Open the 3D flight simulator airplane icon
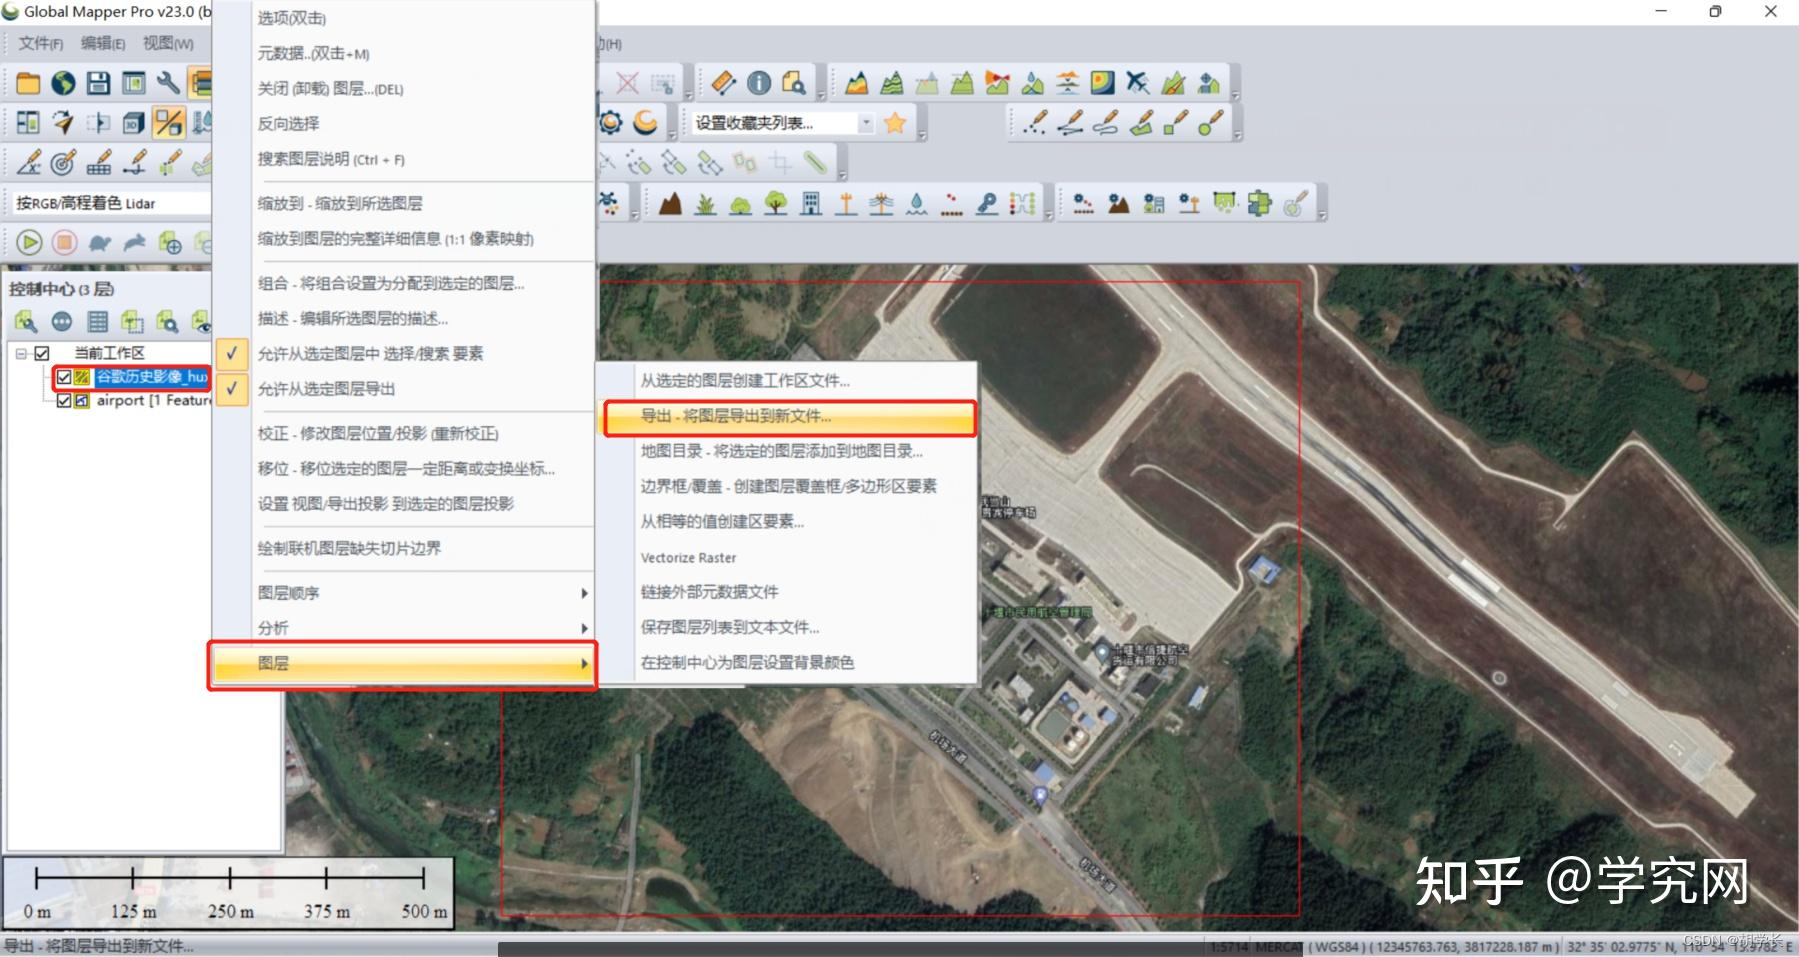Viewport: 1799px width, 957px height. 1136,82
